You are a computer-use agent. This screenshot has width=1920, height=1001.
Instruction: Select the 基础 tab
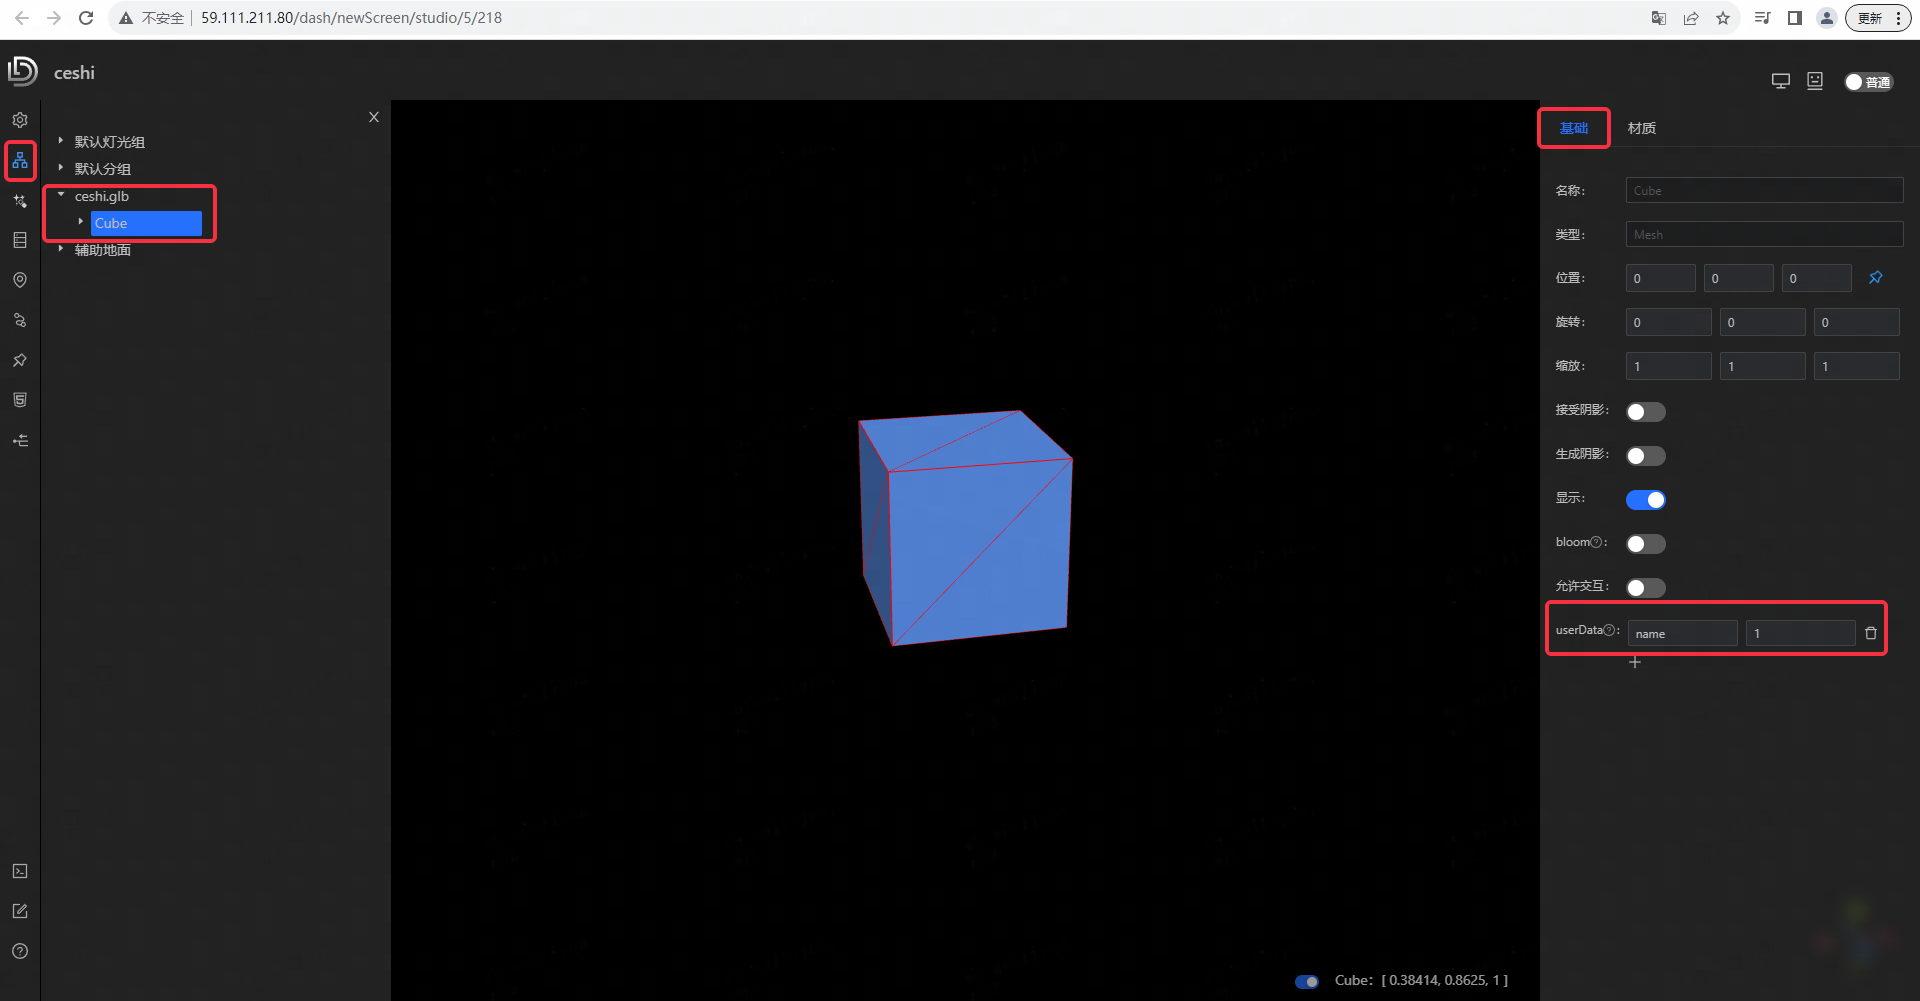click(1573, 128)
